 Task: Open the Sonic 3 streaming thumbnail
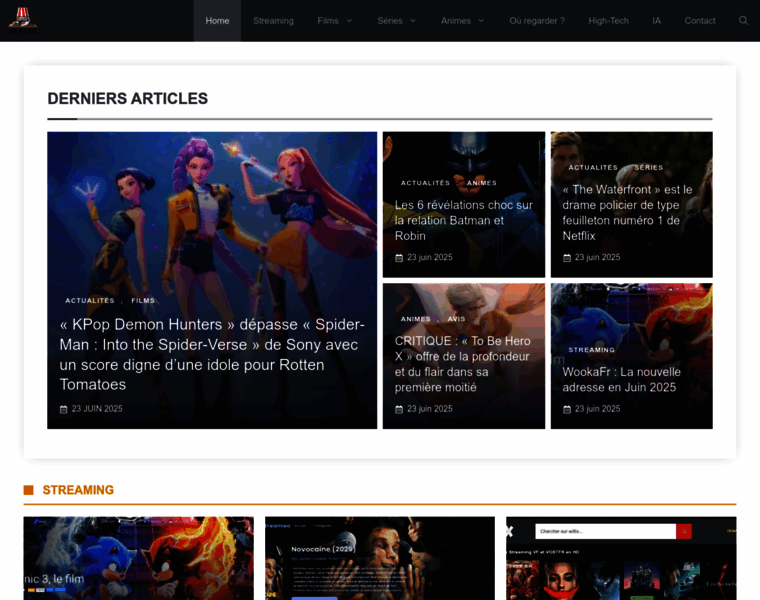tap(139, 558)
